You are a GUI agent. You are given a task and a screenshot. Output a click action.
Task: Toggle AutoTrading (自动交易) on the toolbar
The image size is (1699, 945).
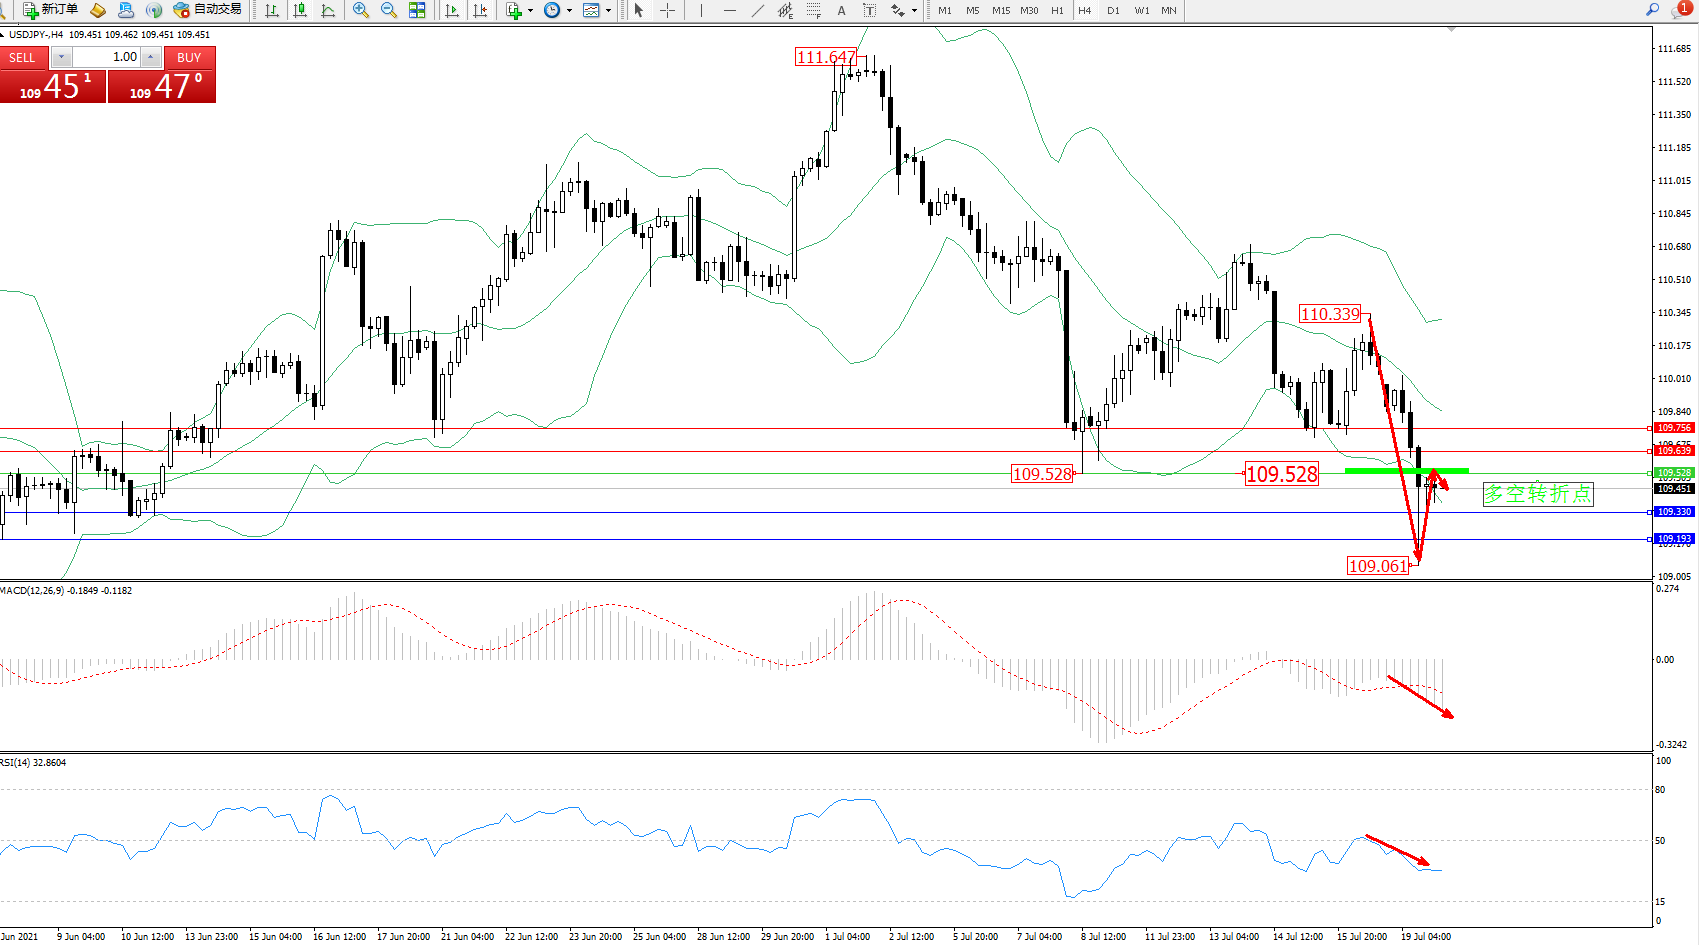click(208, 10)
